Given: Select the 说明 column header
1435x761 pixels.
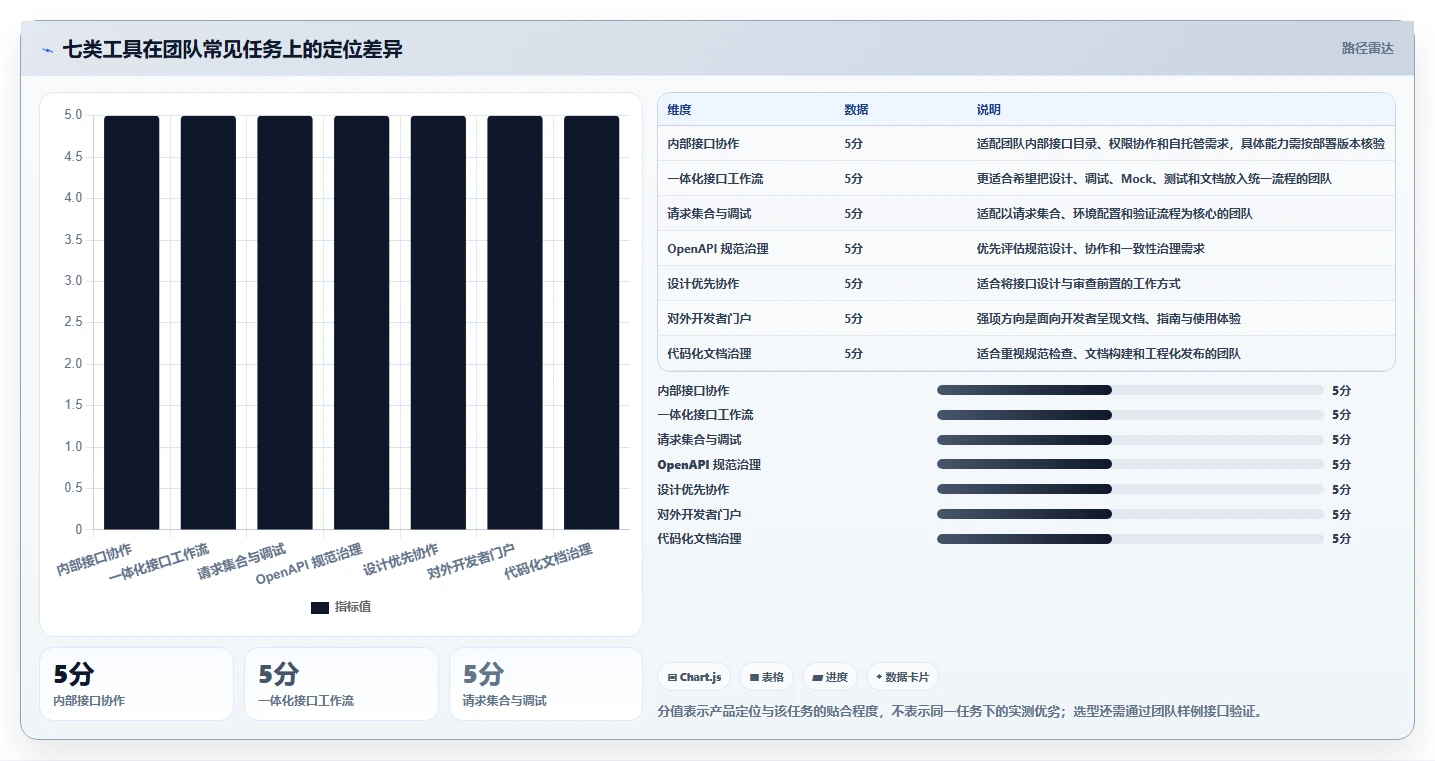Looking at the screenshot, I should tap(988, 110).
